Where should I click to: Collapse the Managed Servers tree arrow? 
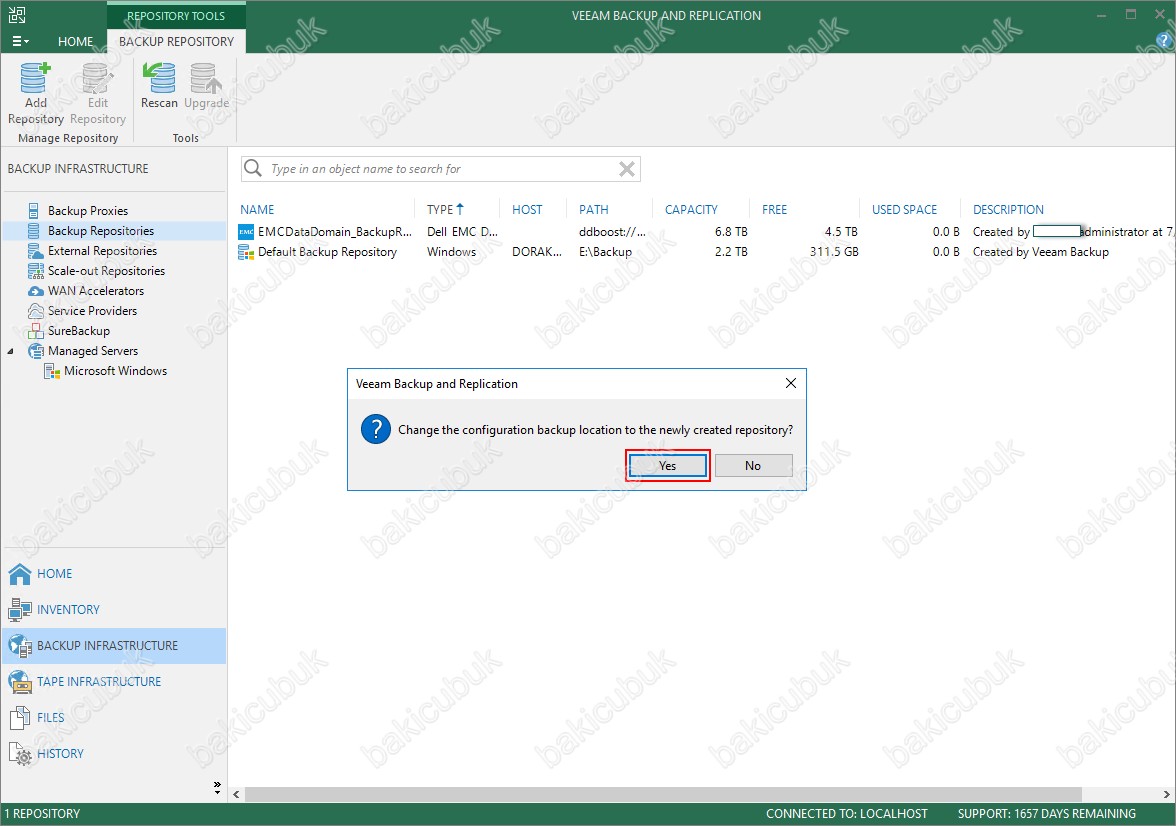(x=10, y=351)
